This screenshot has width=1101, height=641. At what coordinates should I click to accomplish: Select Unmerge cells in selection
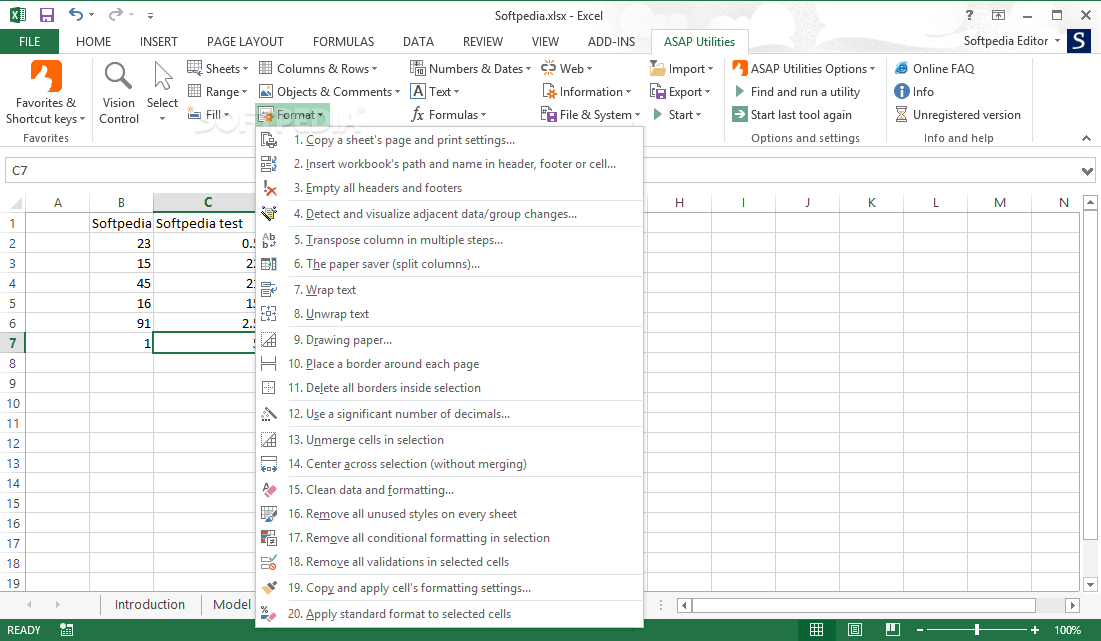(449, 440)
